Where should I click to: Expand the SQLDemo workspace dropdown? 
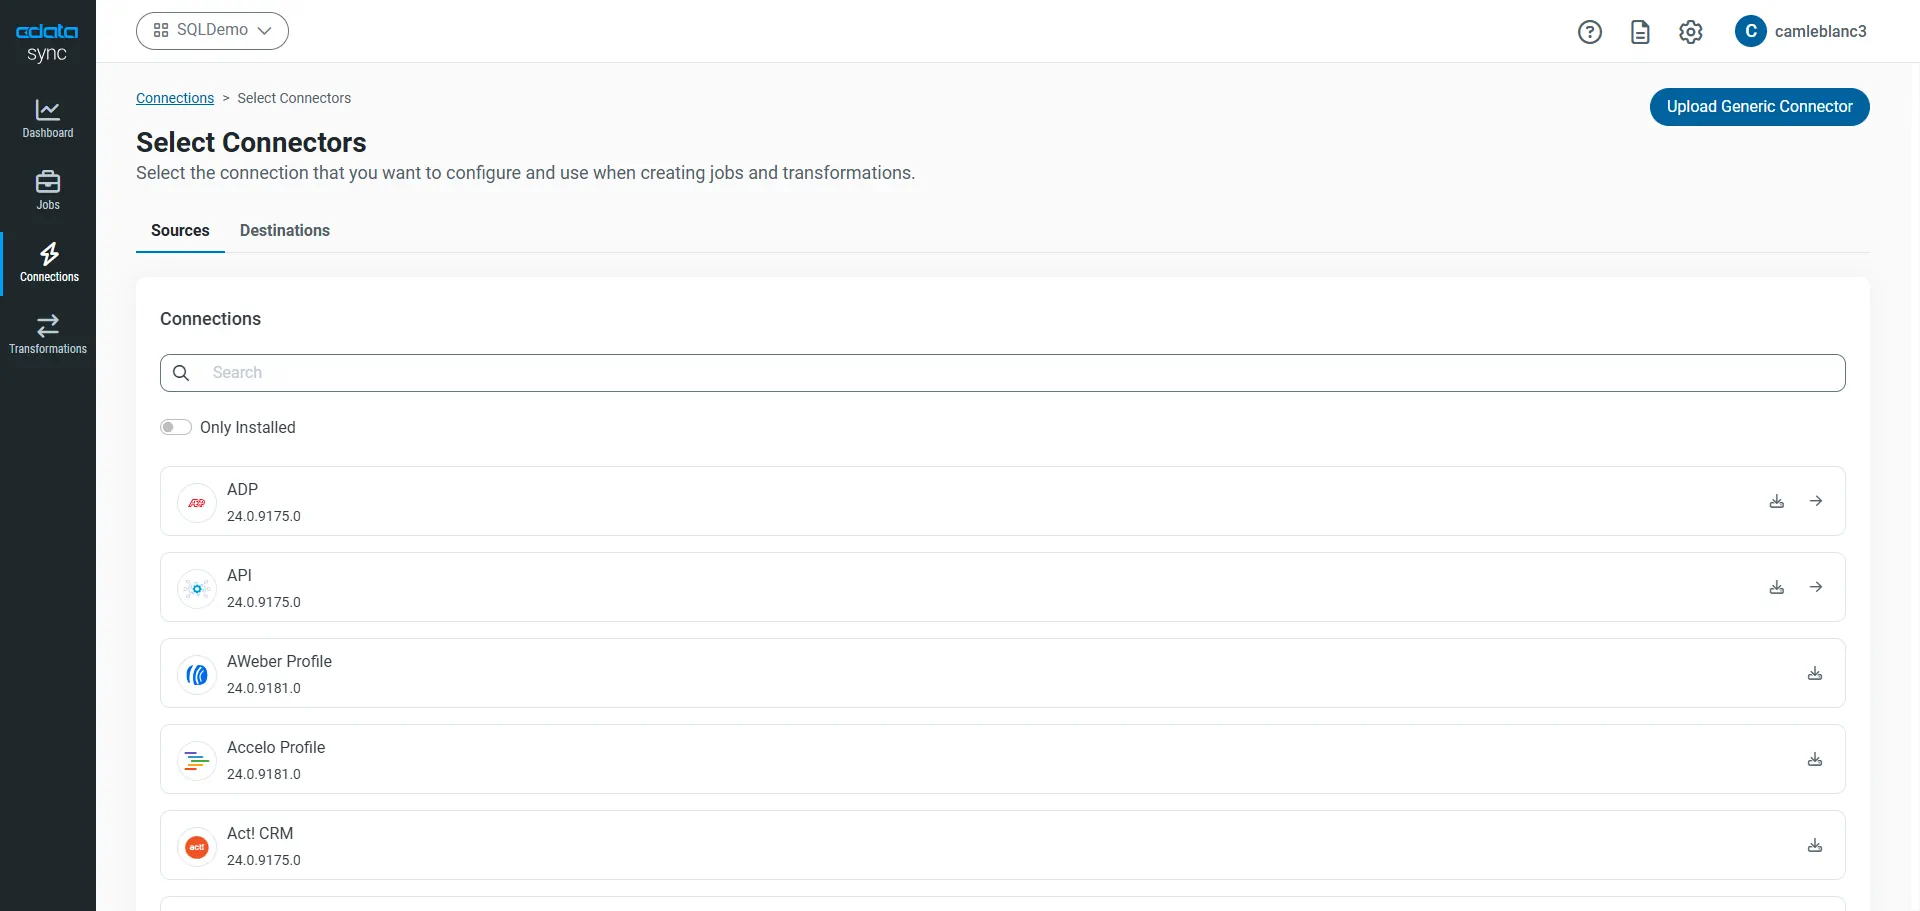pyautogui.click(x=212, y=31)
